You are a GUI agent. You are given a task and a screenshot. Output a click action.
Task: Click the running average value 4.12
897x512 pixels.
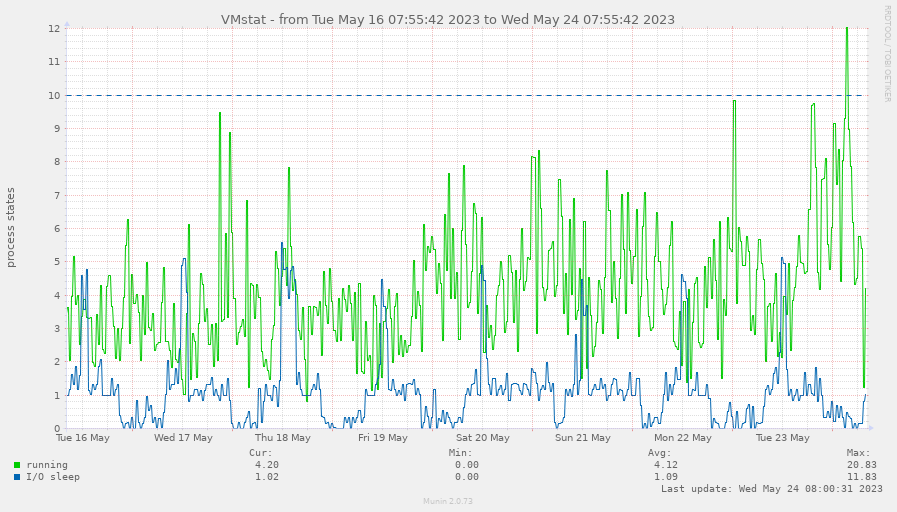pyautogui.click(x=666, y=465)
